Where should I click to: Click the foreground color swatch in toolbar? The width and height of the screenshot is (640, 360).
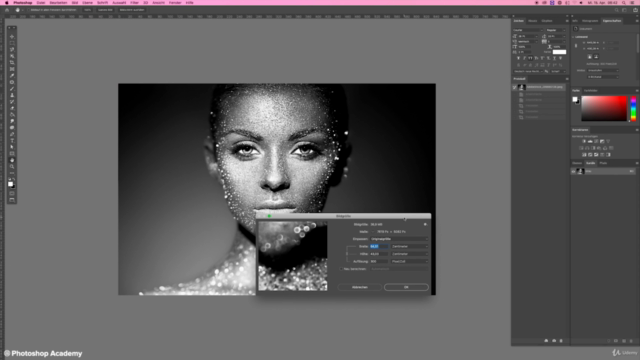pos(11,184)
